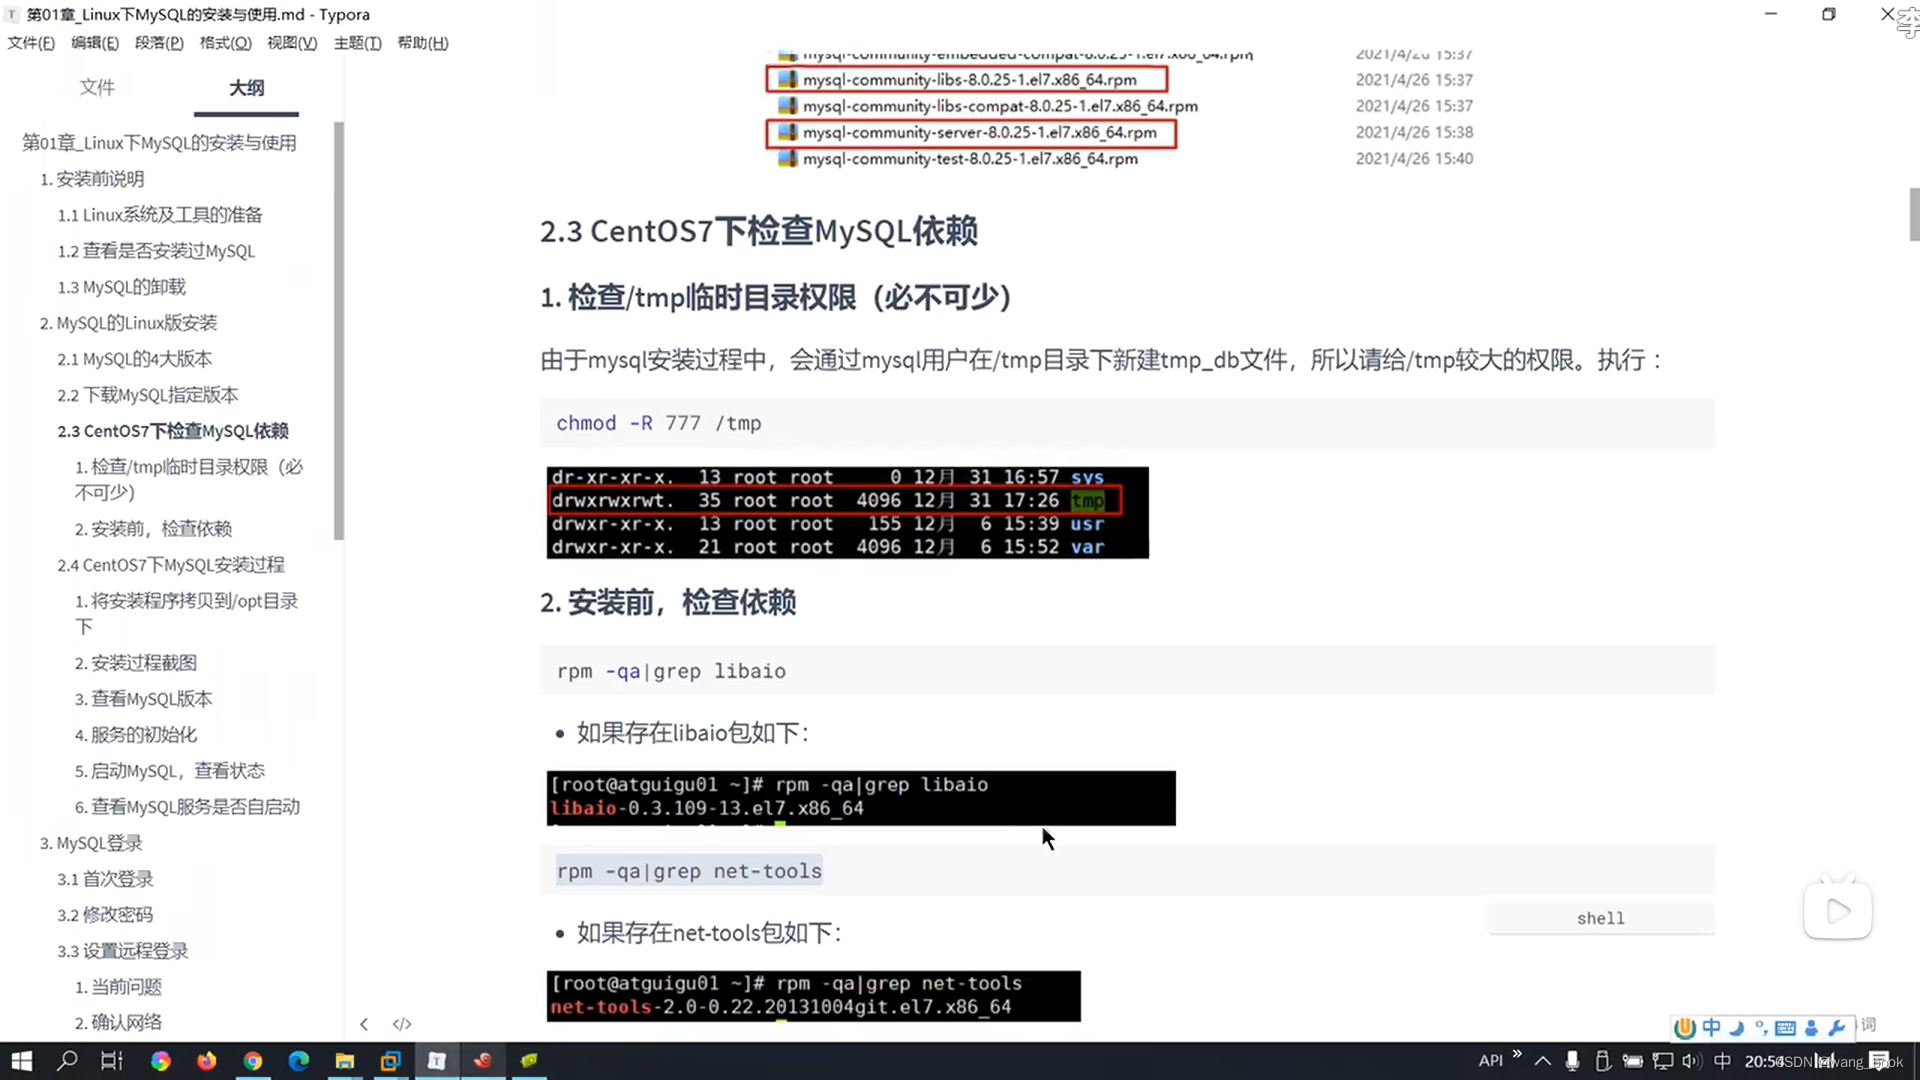Screen dimensions: 1920x1080
Task: Open the shell language selector box
Action: coord(1600,918)
